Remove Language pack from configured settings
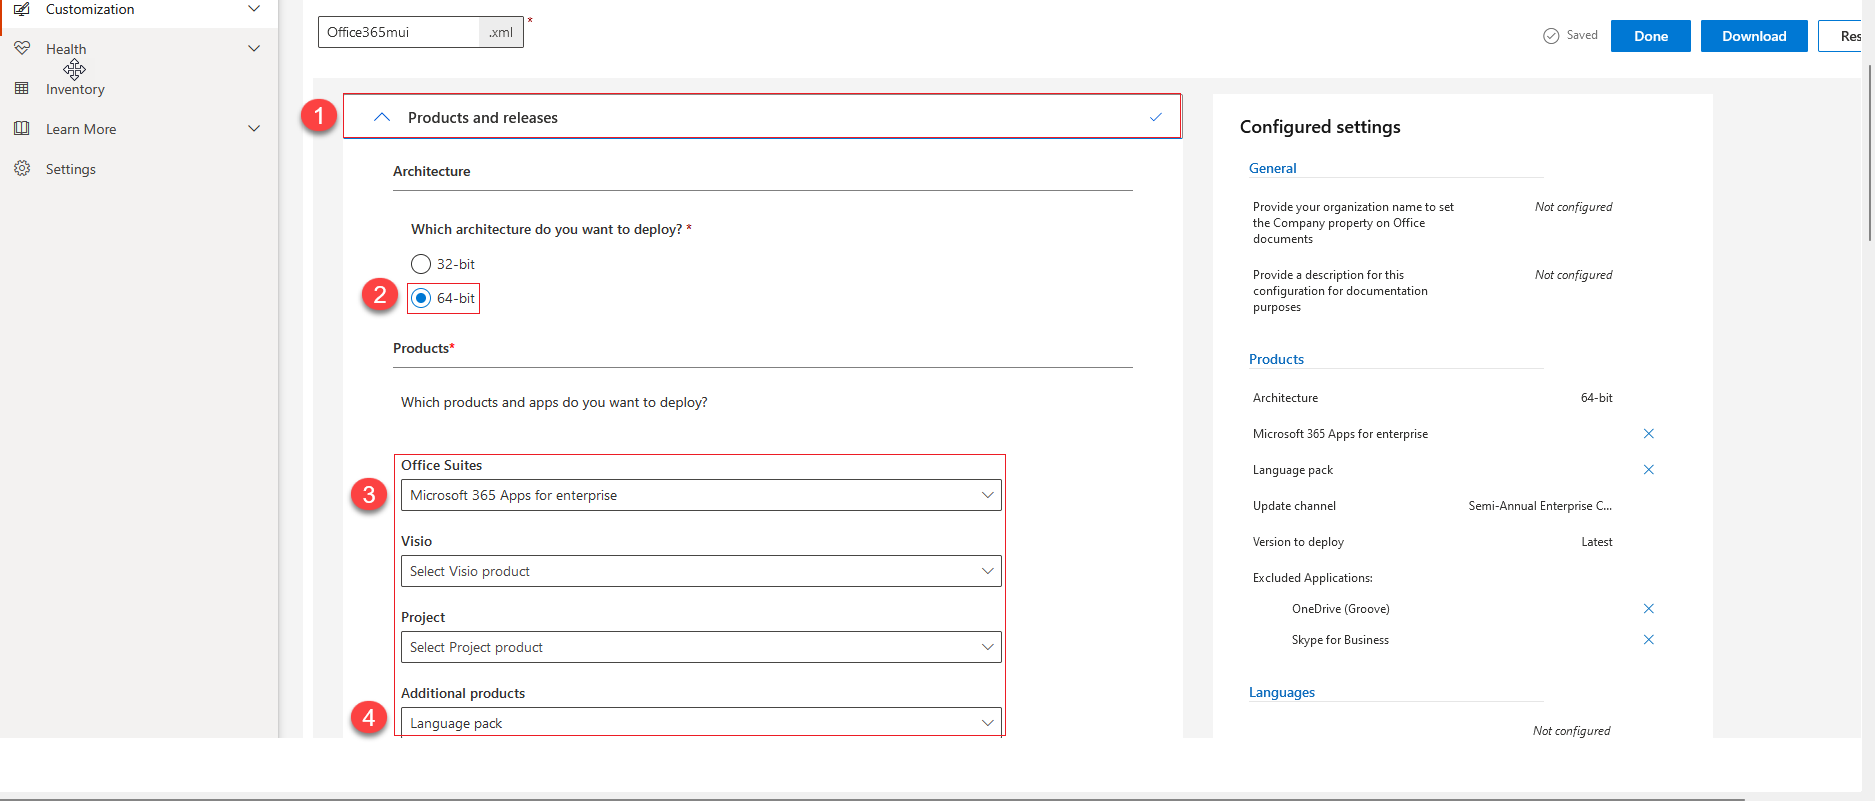 click(x=1648, y=469)
